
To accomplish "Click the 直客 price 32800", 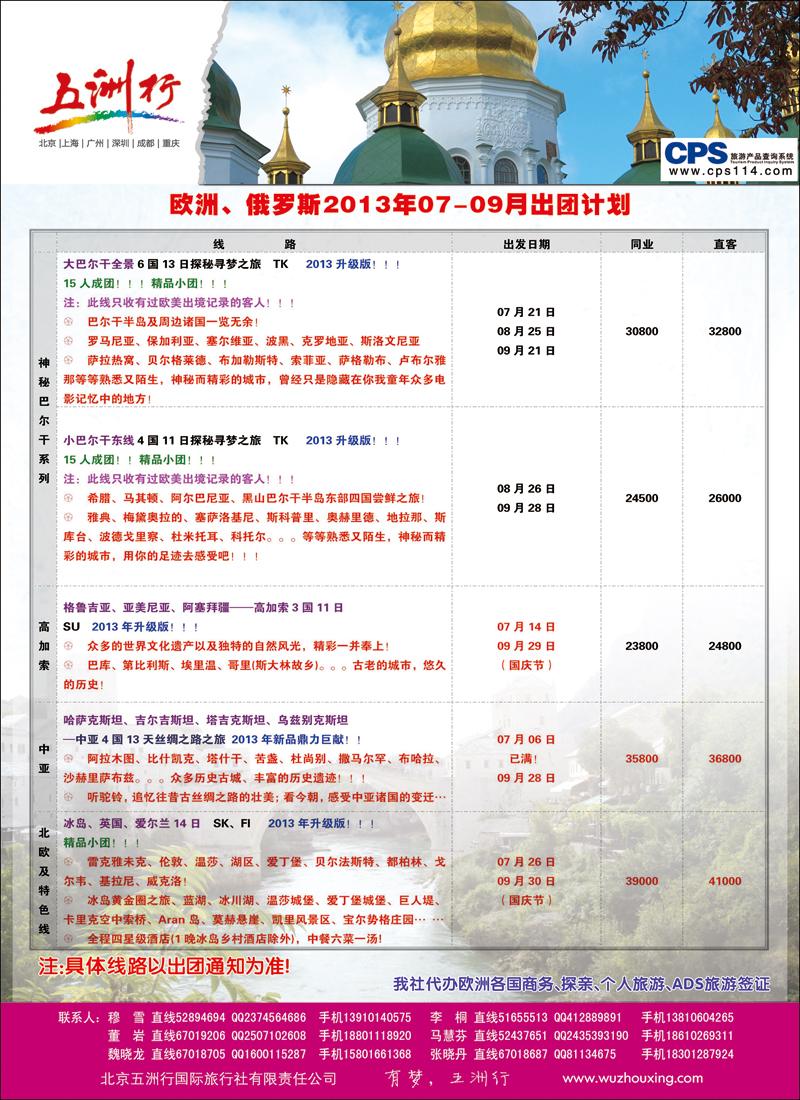I will coord(725,331).
